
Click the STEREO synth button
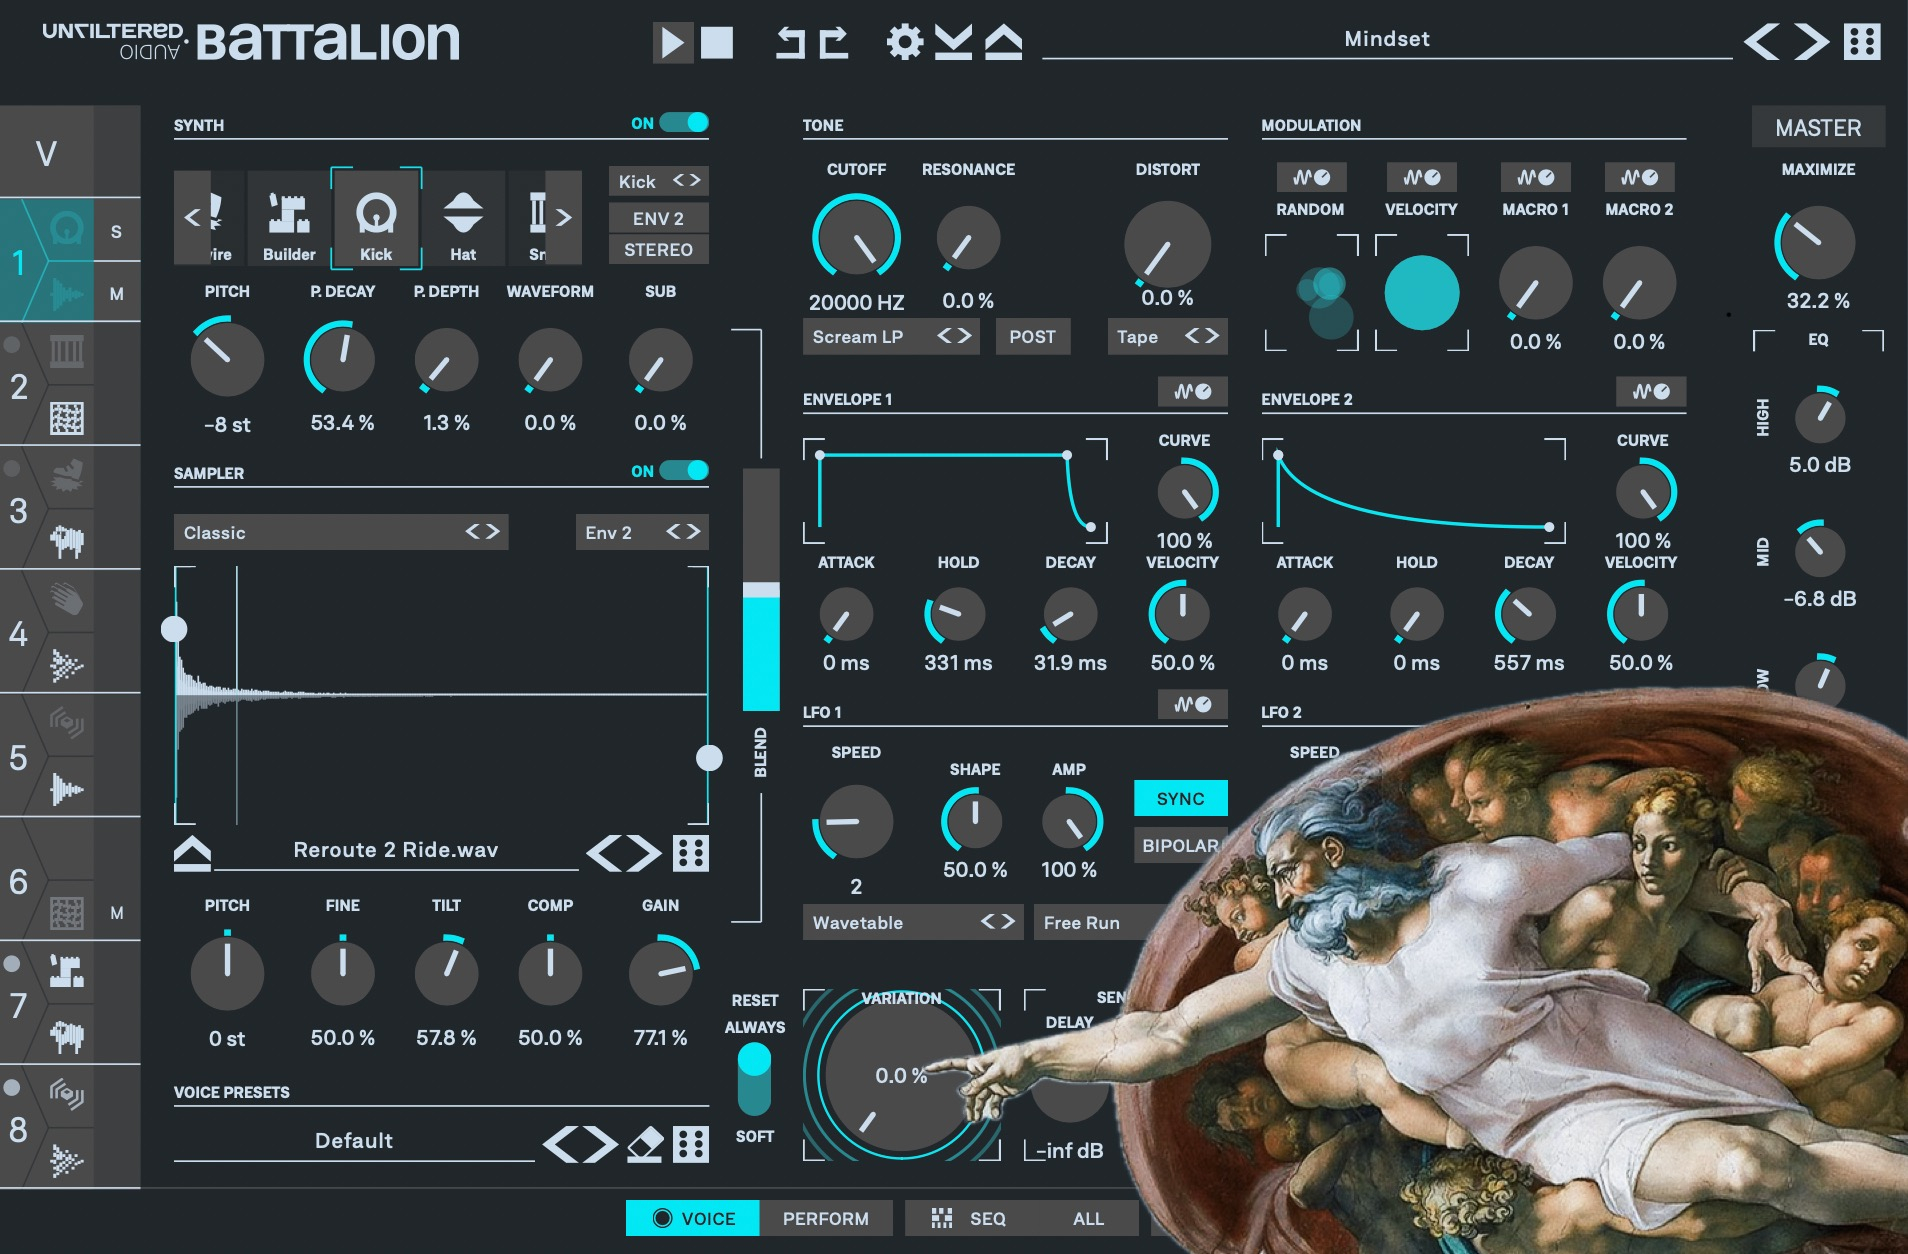click(658, 249)
